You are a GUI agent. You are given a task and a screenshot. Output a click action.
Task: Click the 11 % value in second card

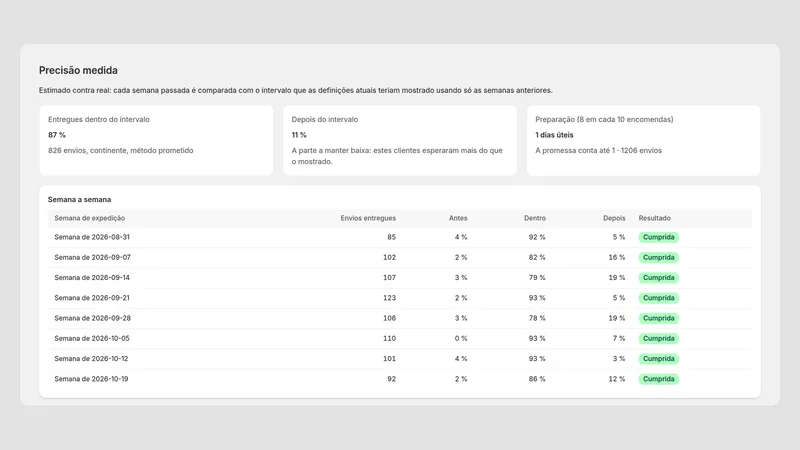click(x=299, y=135)
